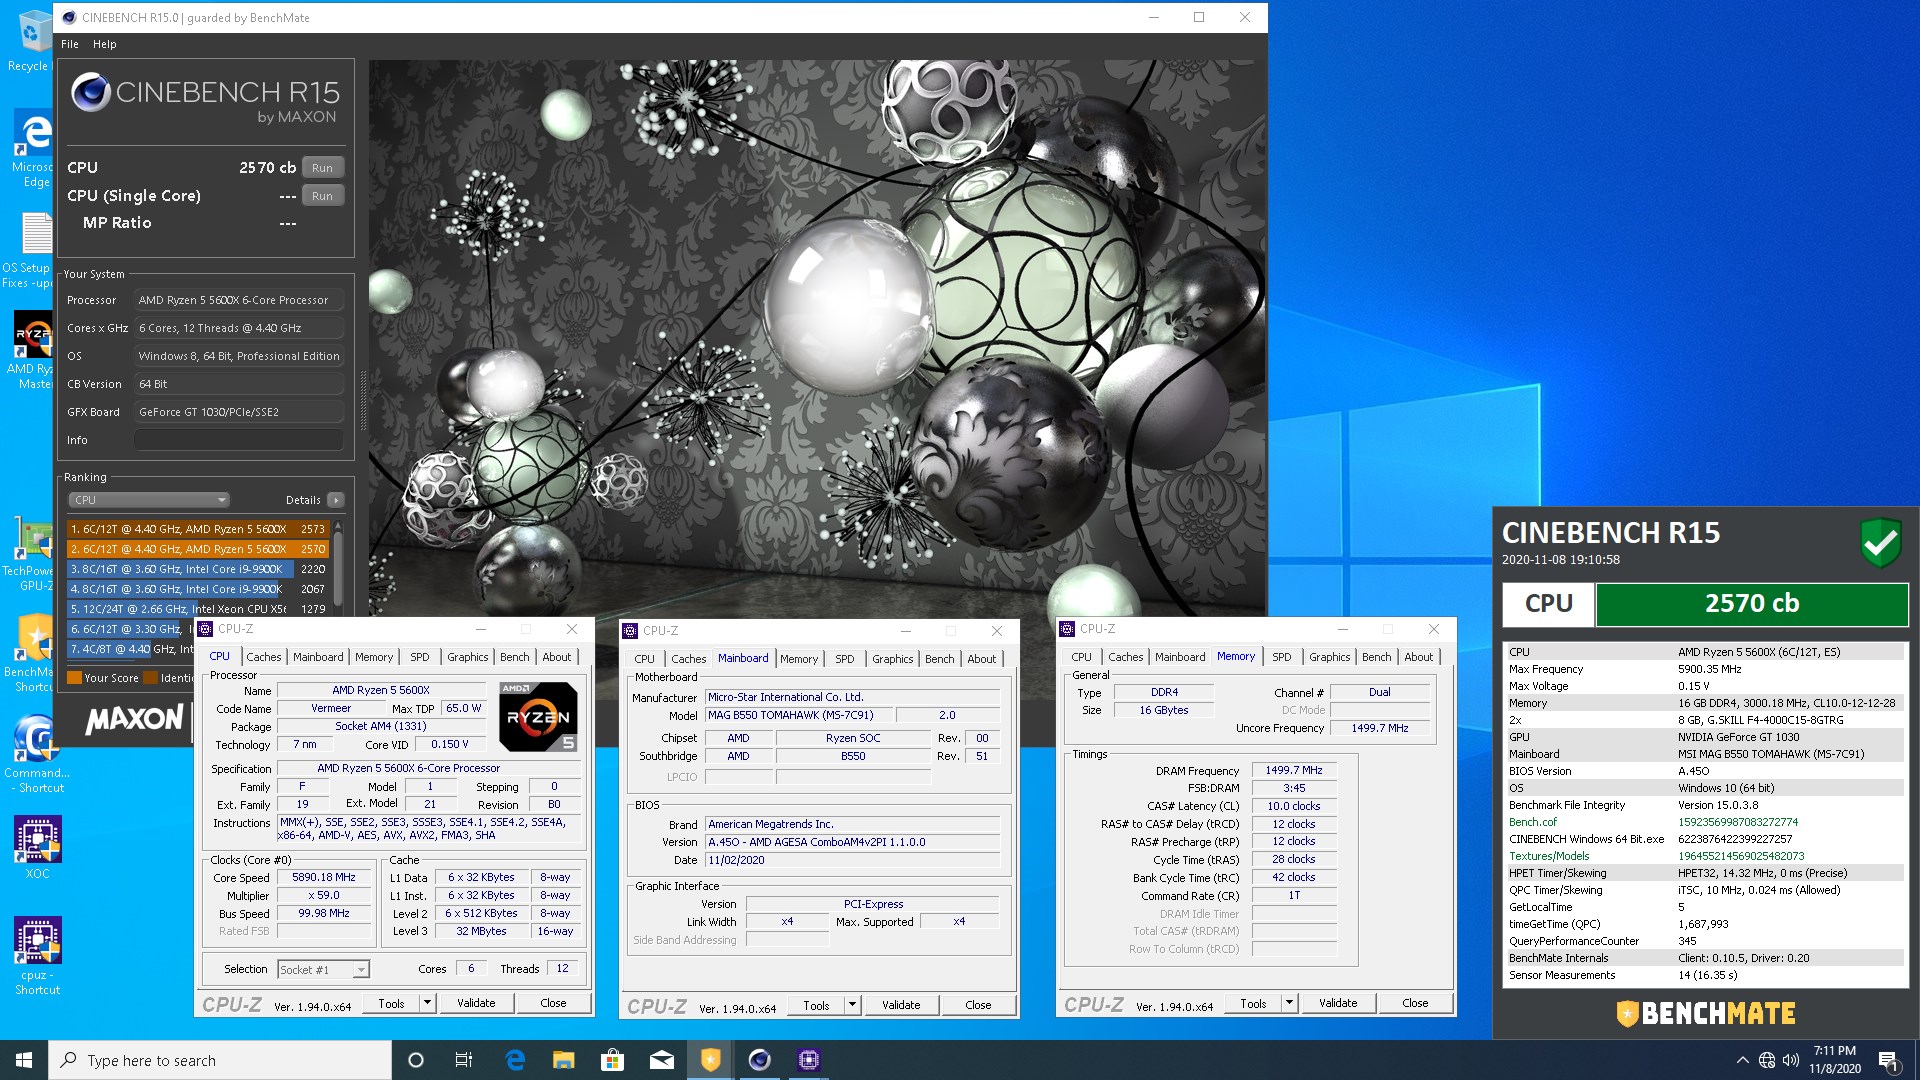This screenshot has width=1920, height=1080.
Task: Expand Tools arrow in CPU-Z CPU window
Action: 427,1003
